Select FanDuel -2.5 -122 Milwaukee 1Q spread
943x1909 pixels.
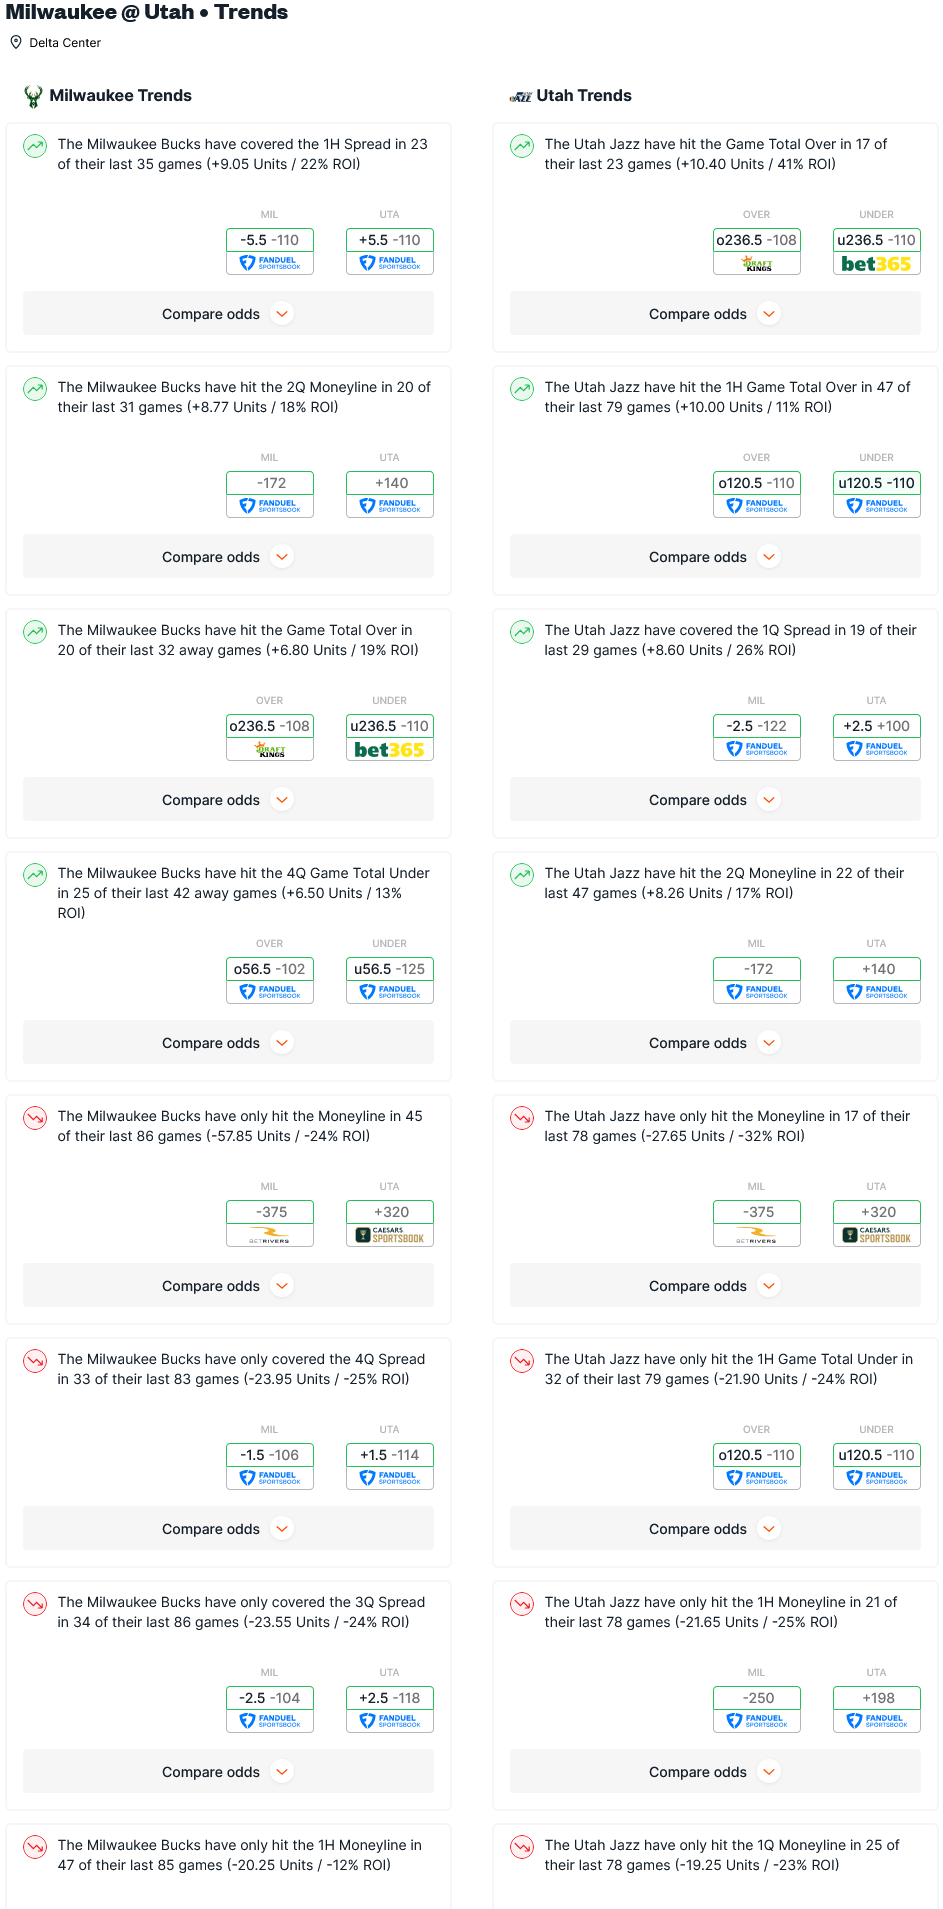pos(757,737)
